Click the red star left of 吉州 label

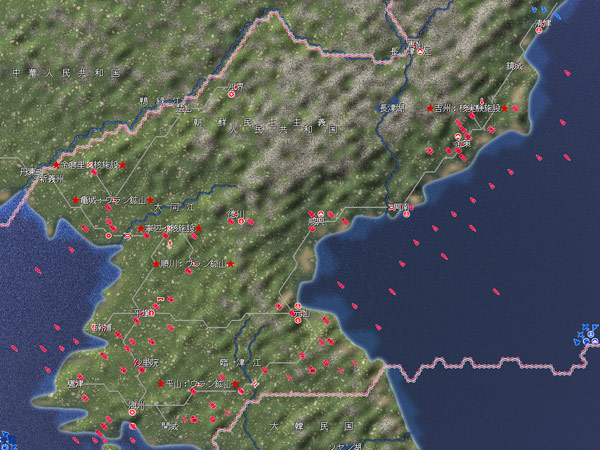click(x=430, y=109)
